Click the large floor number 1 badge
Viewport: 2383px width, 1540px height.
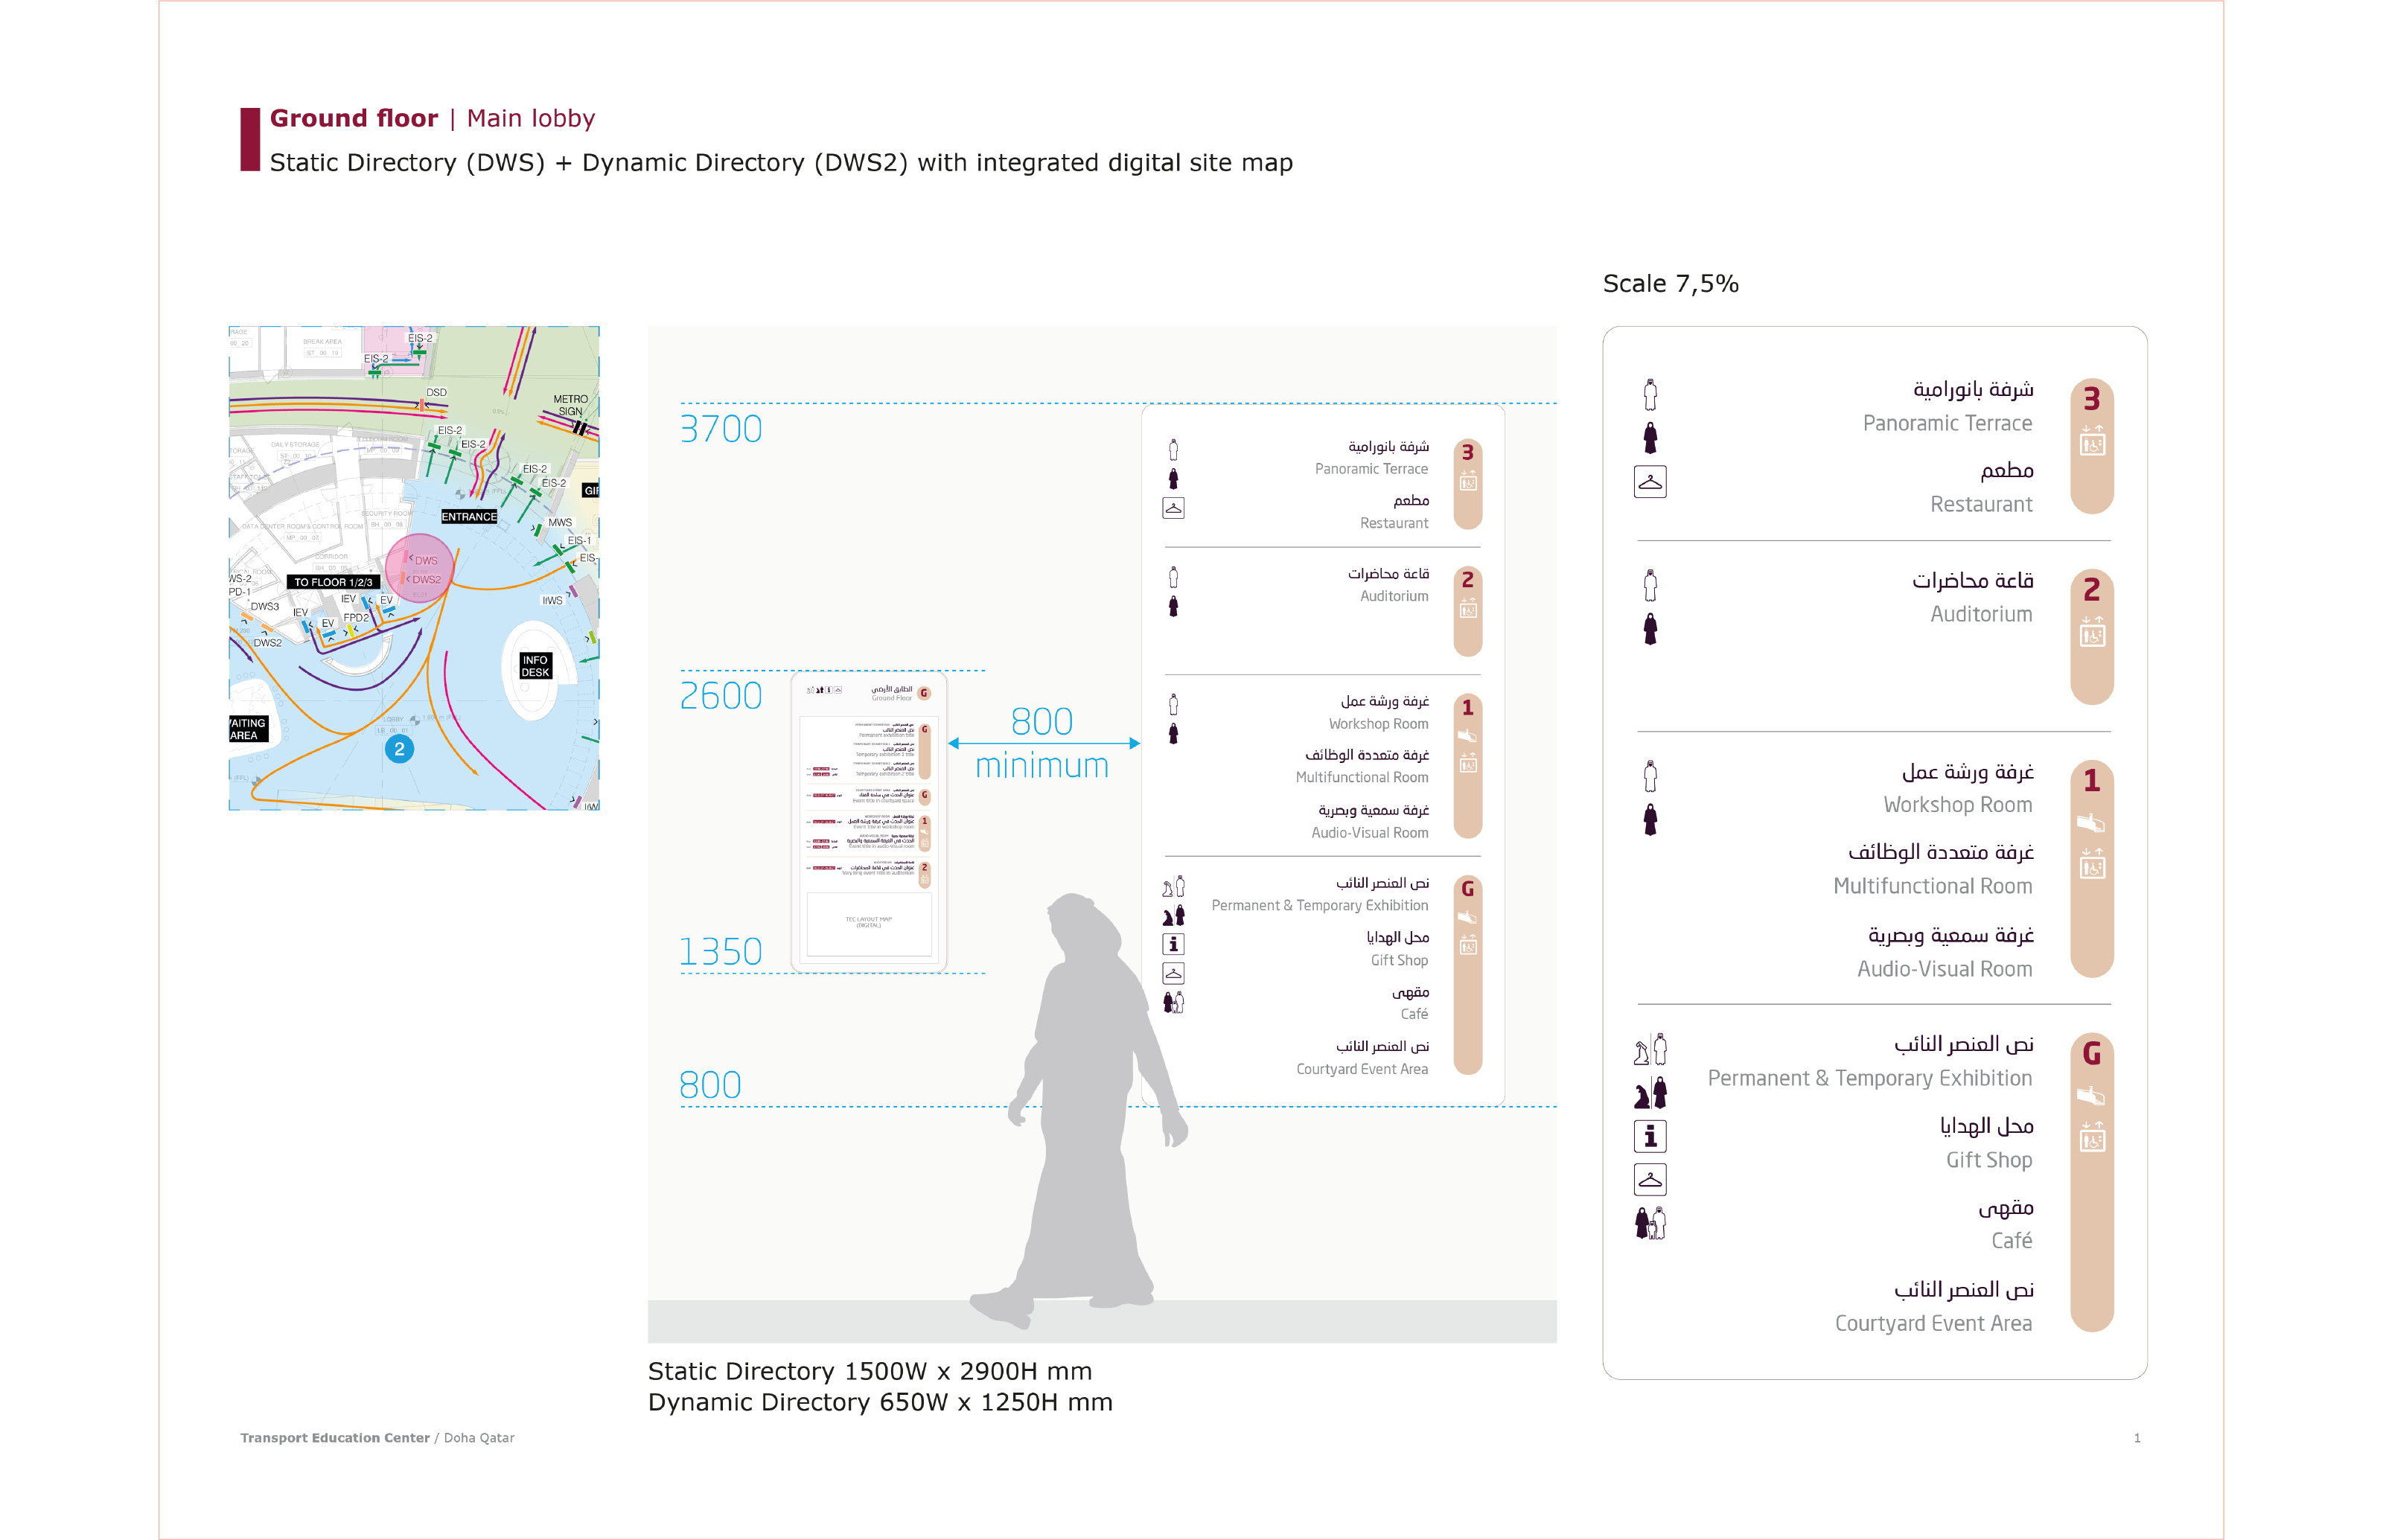(2092, 780)
